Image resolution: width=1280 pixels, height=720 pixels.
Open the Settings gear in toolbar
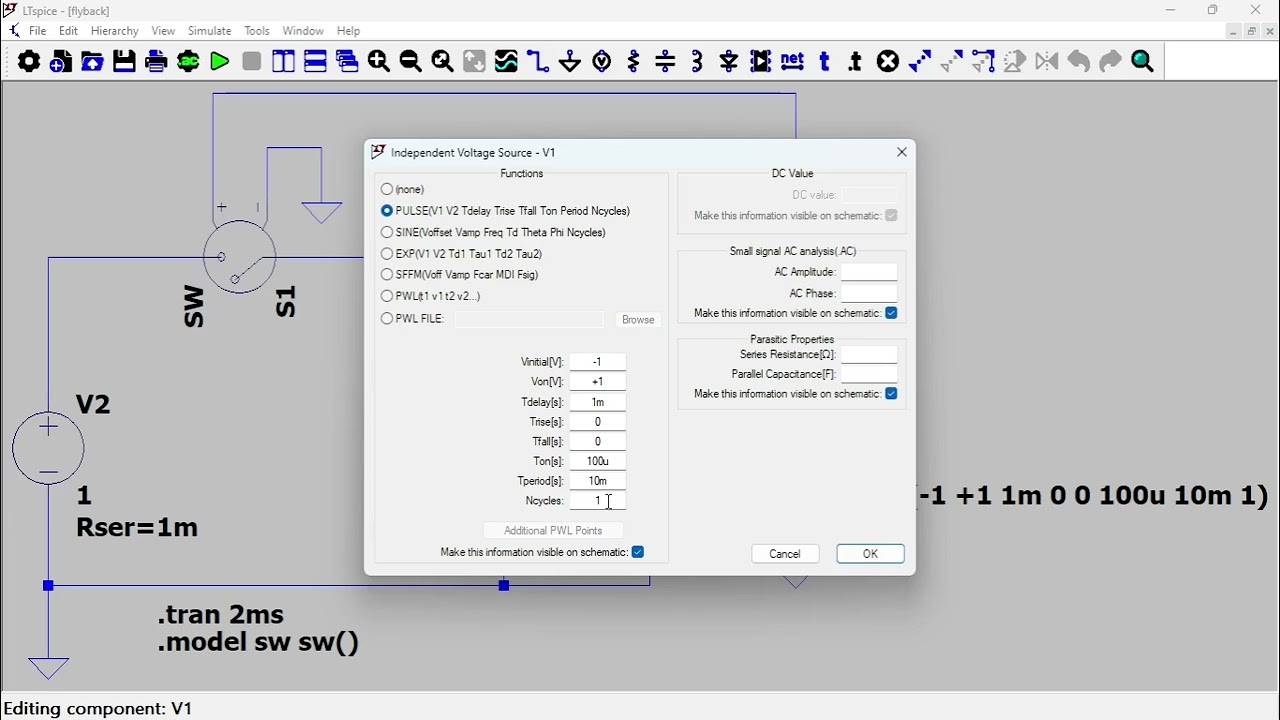29,62
